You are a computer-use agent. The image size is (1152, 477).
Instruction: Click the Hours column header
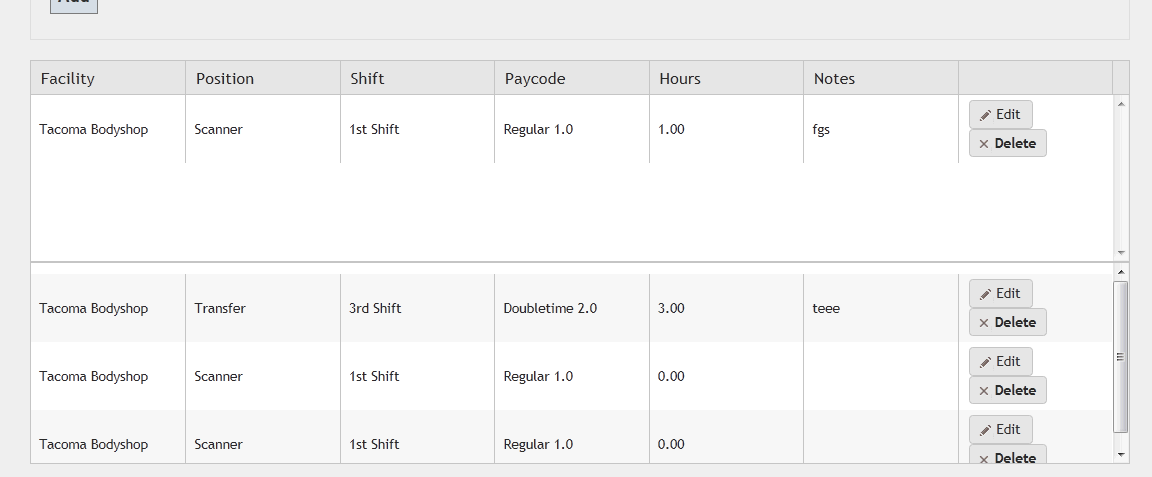pyautogui.click(x=680, y=79)
